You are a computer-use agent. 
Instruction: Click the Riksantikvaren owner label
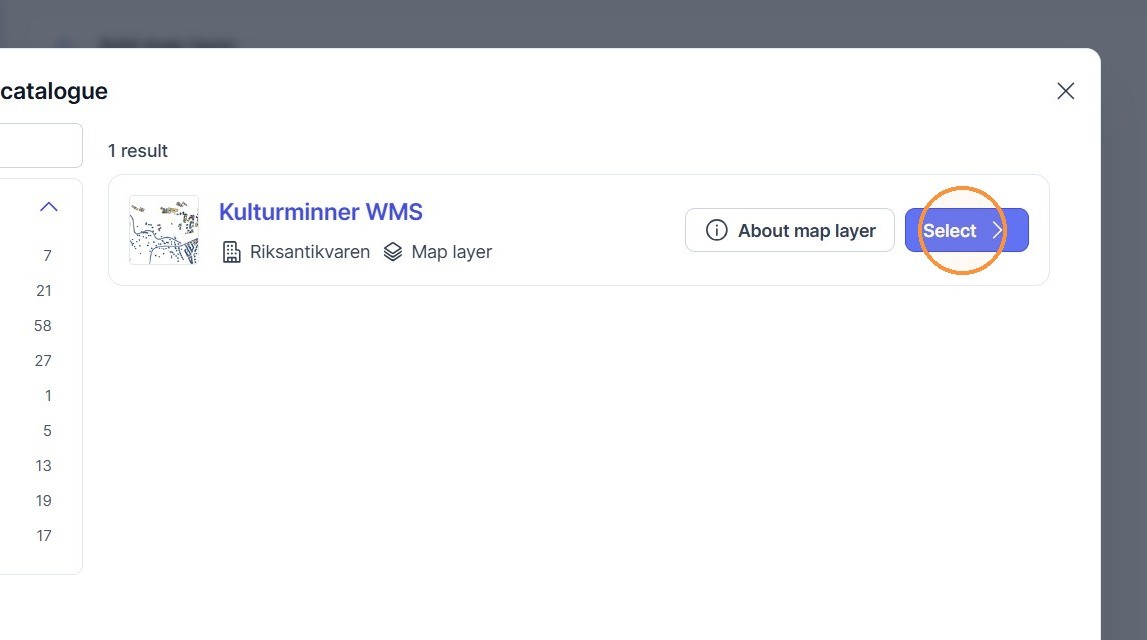pyautogui.click(x=309, y=252)
